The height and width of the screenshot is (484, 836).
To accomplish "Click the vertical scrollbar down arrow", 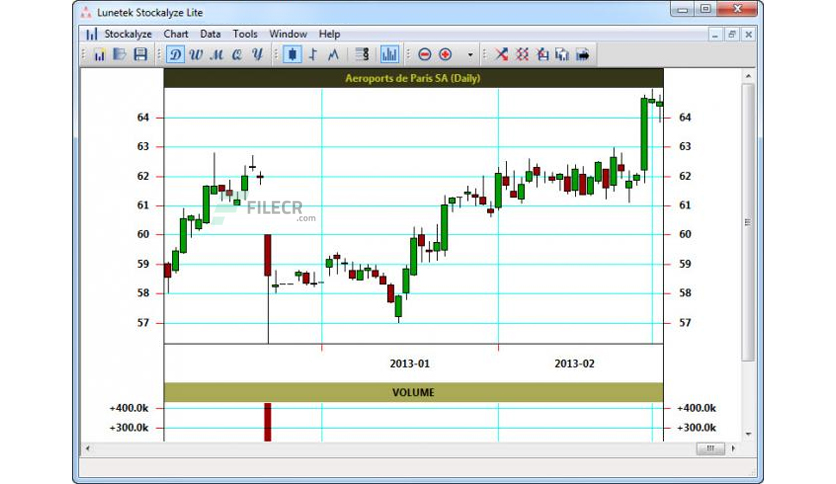I will point(748,434).
